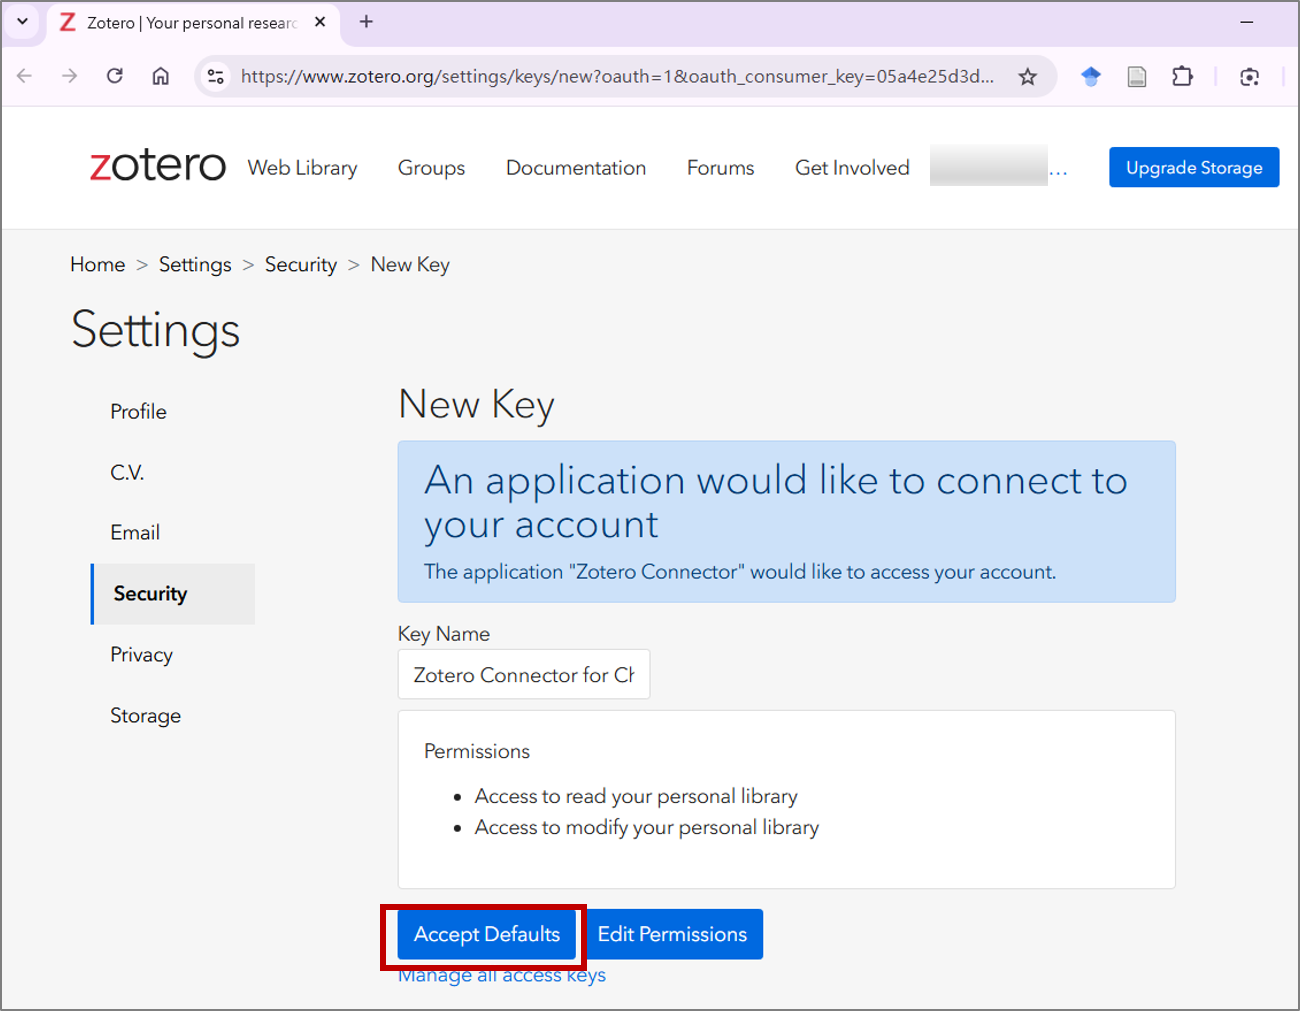The width and height of the screenshot is (1300, 1011).
Task: Open the Upgrade Storage button
Action: pos(1193,168)
